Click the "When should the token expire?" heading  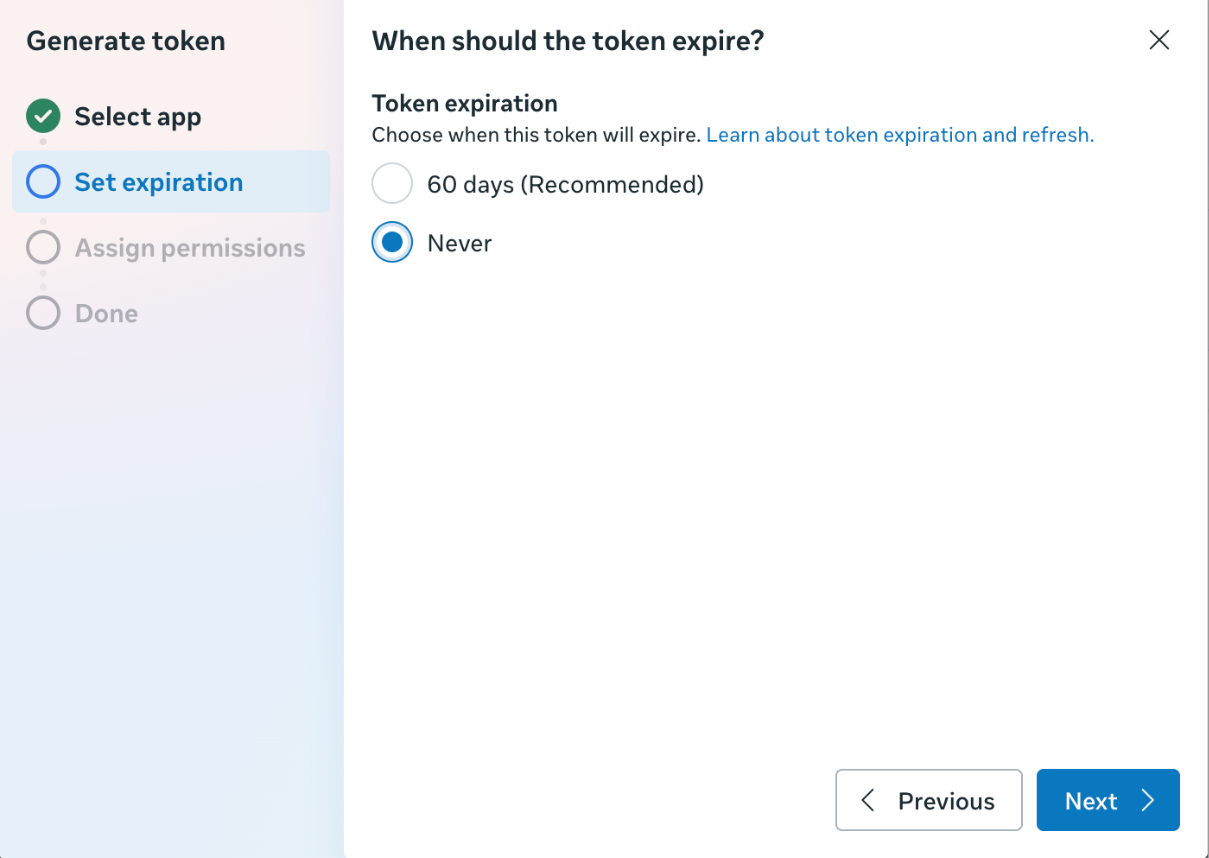(x=568, y=41)
